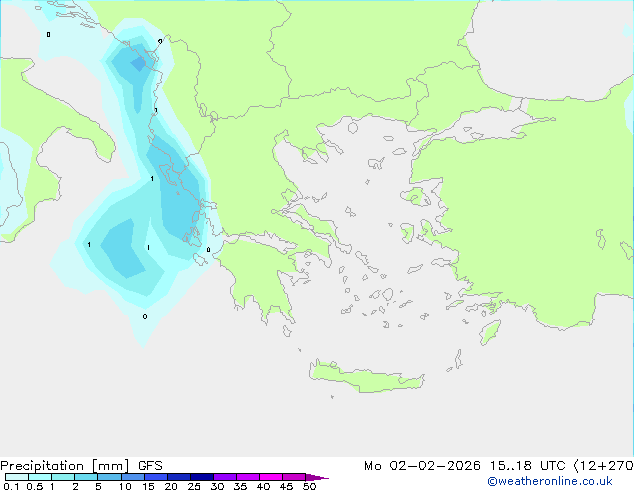This screenshot has width=634, height=490.
Task: Click the 'Mo 02-02-2026' date text
Action: [x=422, y=466]
